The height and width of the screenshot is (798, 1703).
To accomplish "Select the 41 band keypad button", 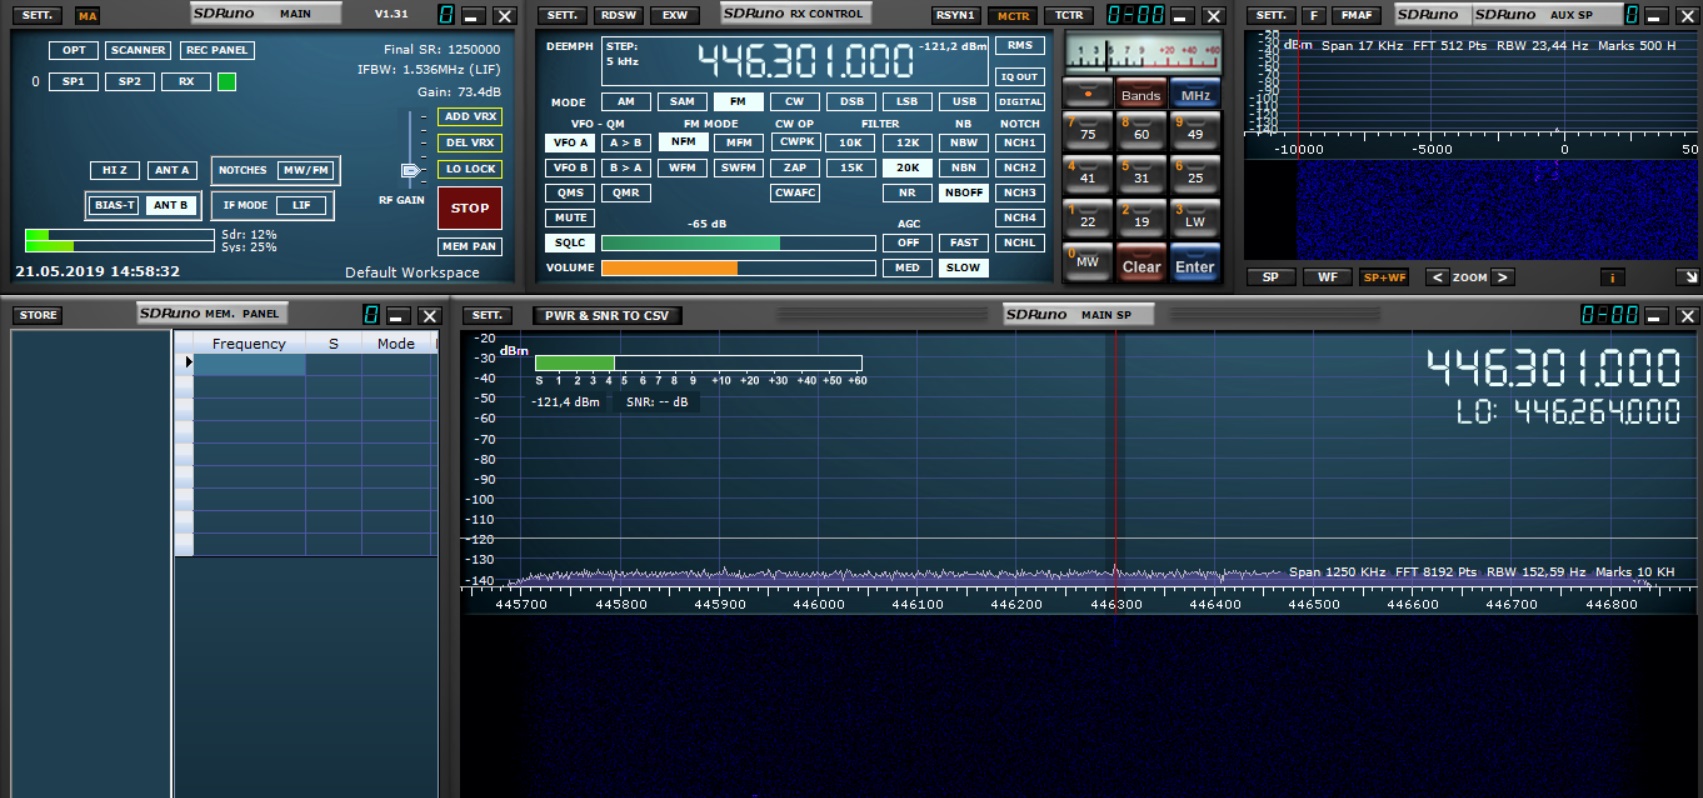I will coord(1087,174).
